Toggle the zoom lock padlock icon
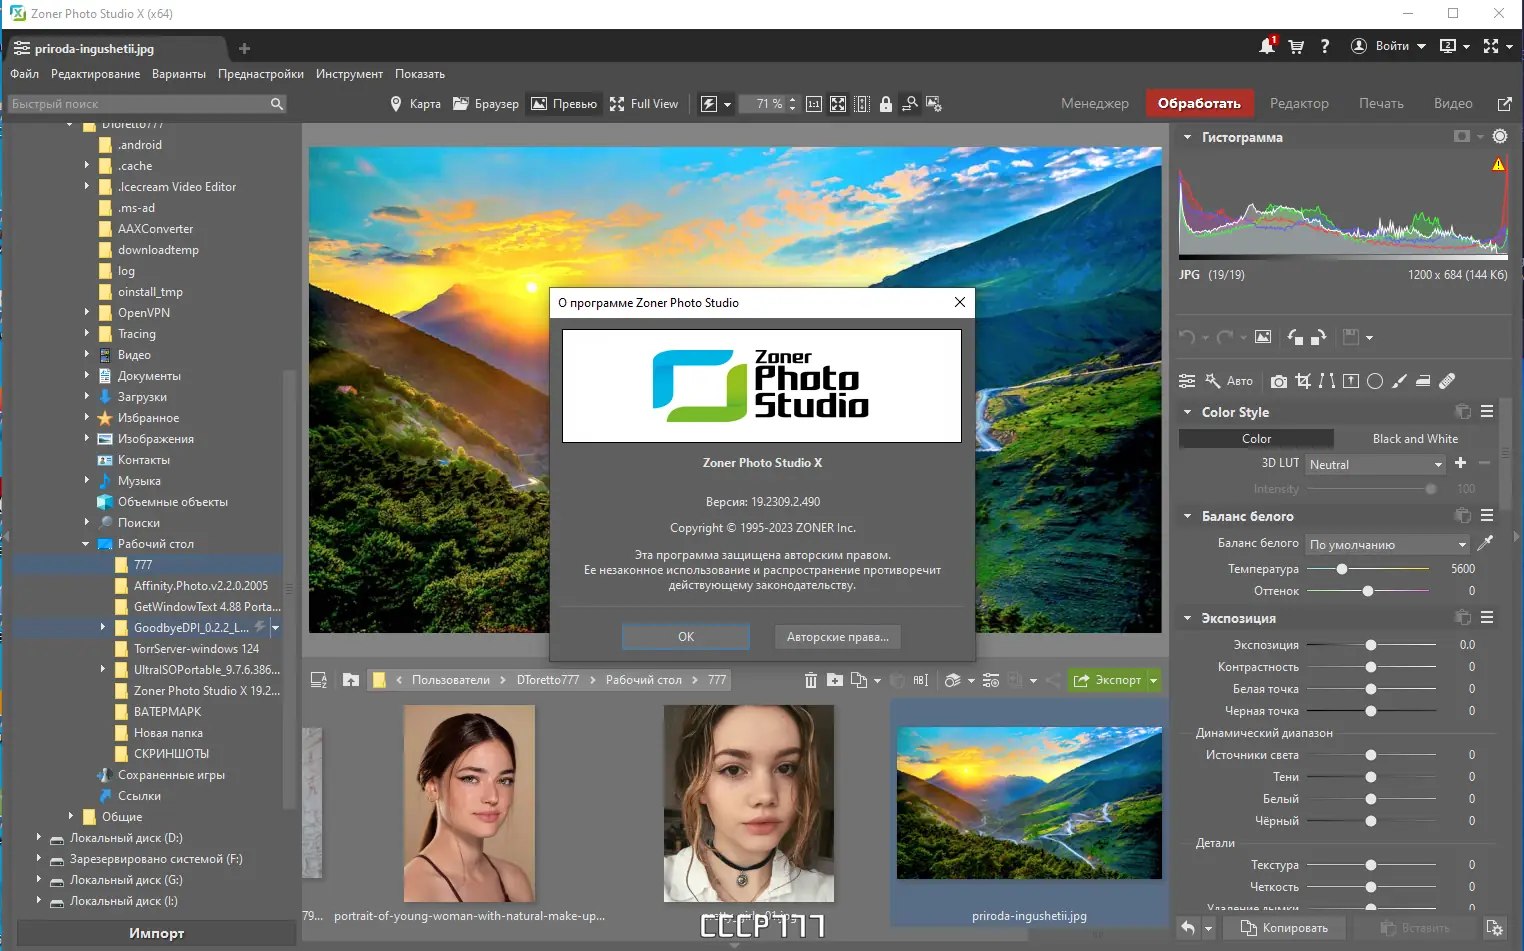Image resolution: width=1524 pixels, height=951 pixels. coord(886,104)
